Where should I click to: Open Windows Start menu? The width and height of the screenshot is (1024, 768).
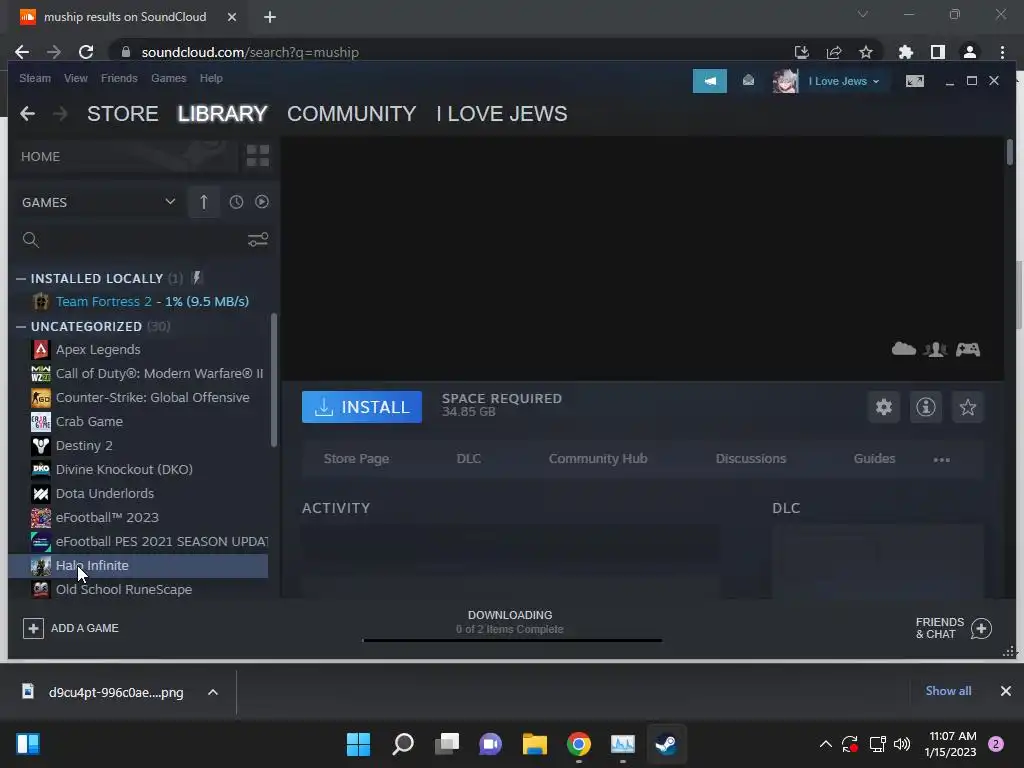coord(358,744)
